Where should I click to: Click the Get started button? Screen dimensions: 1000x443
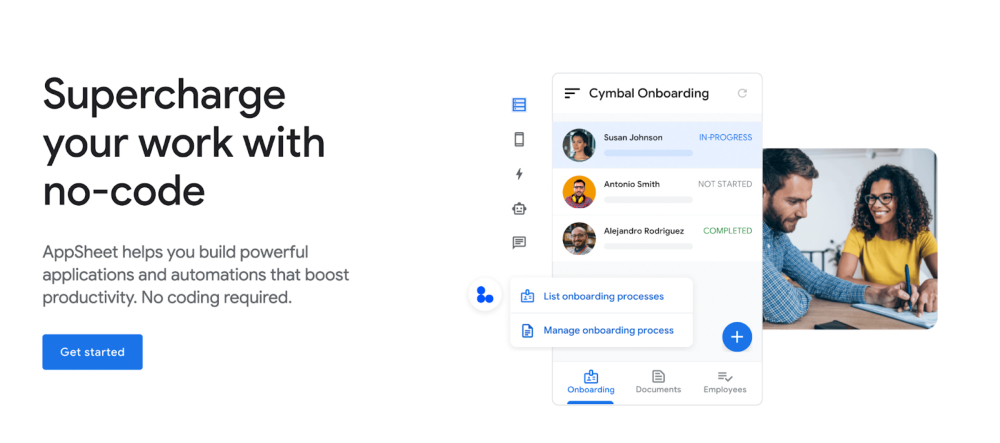[x=92, y=352]
